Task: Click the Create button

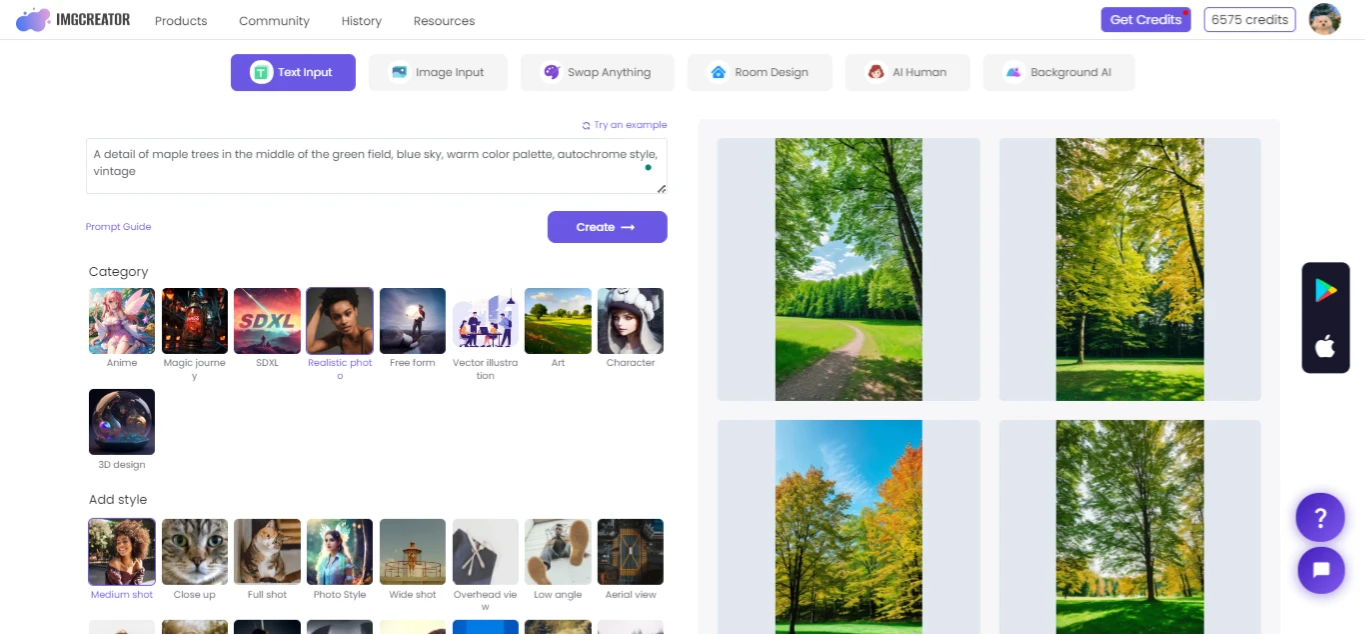Action: (607, 227)
